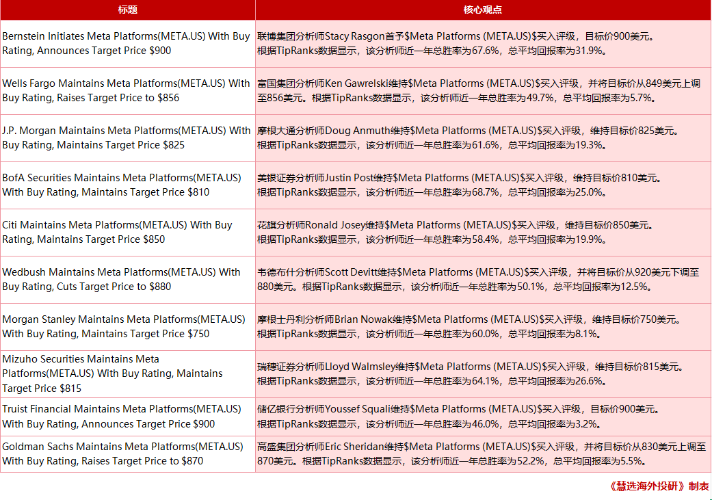Select the J.P. Morgan Maintains Meta title cell
Image resolution: width=712 pixels, height=500 pixels.
pyautogui.click(x=128, y=138)
